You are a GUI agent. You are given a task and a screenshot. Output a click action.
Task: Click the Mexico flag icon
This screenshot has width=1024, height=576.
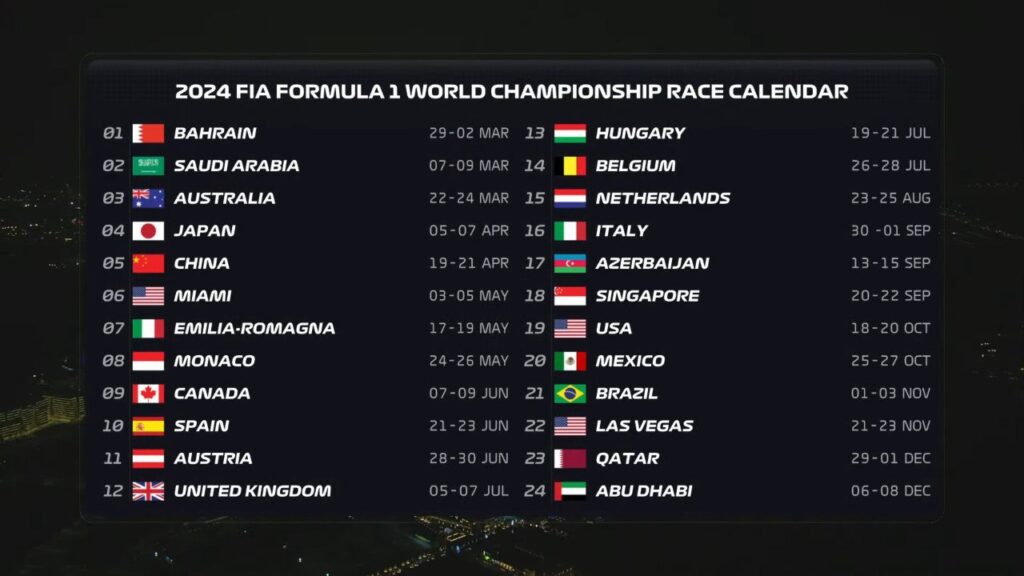click(x=570, y=361)
